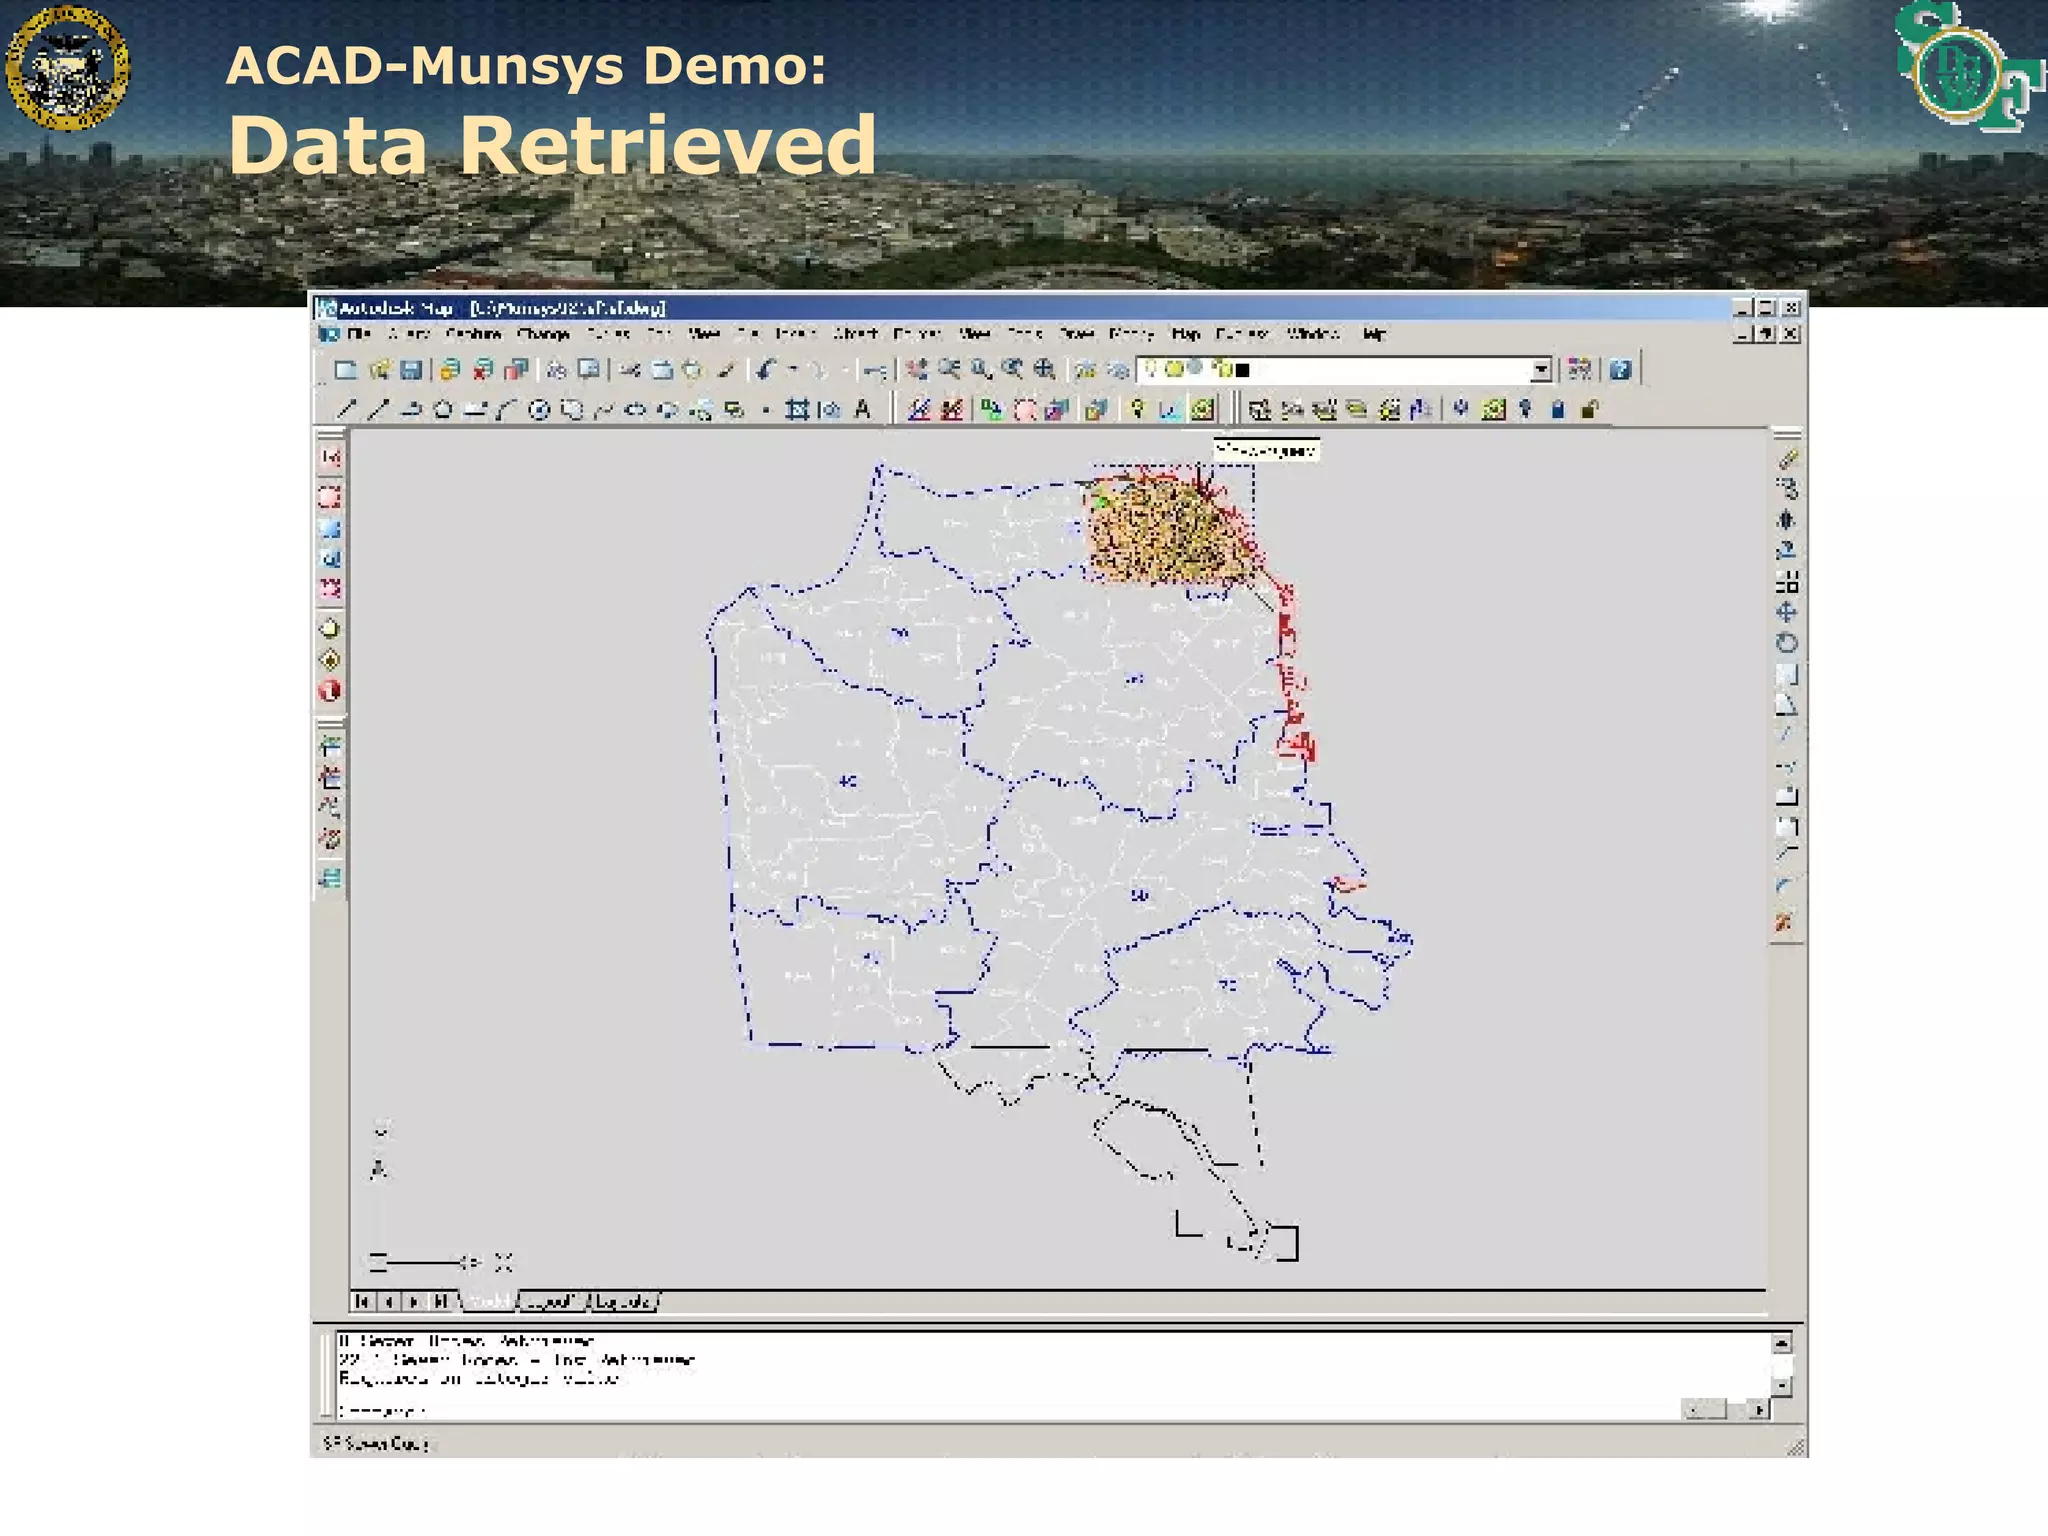Viewport: 2048px width, 1536px height.
Task: Switch to the Layout2 tab
Action: click(x=624, y=1301)
